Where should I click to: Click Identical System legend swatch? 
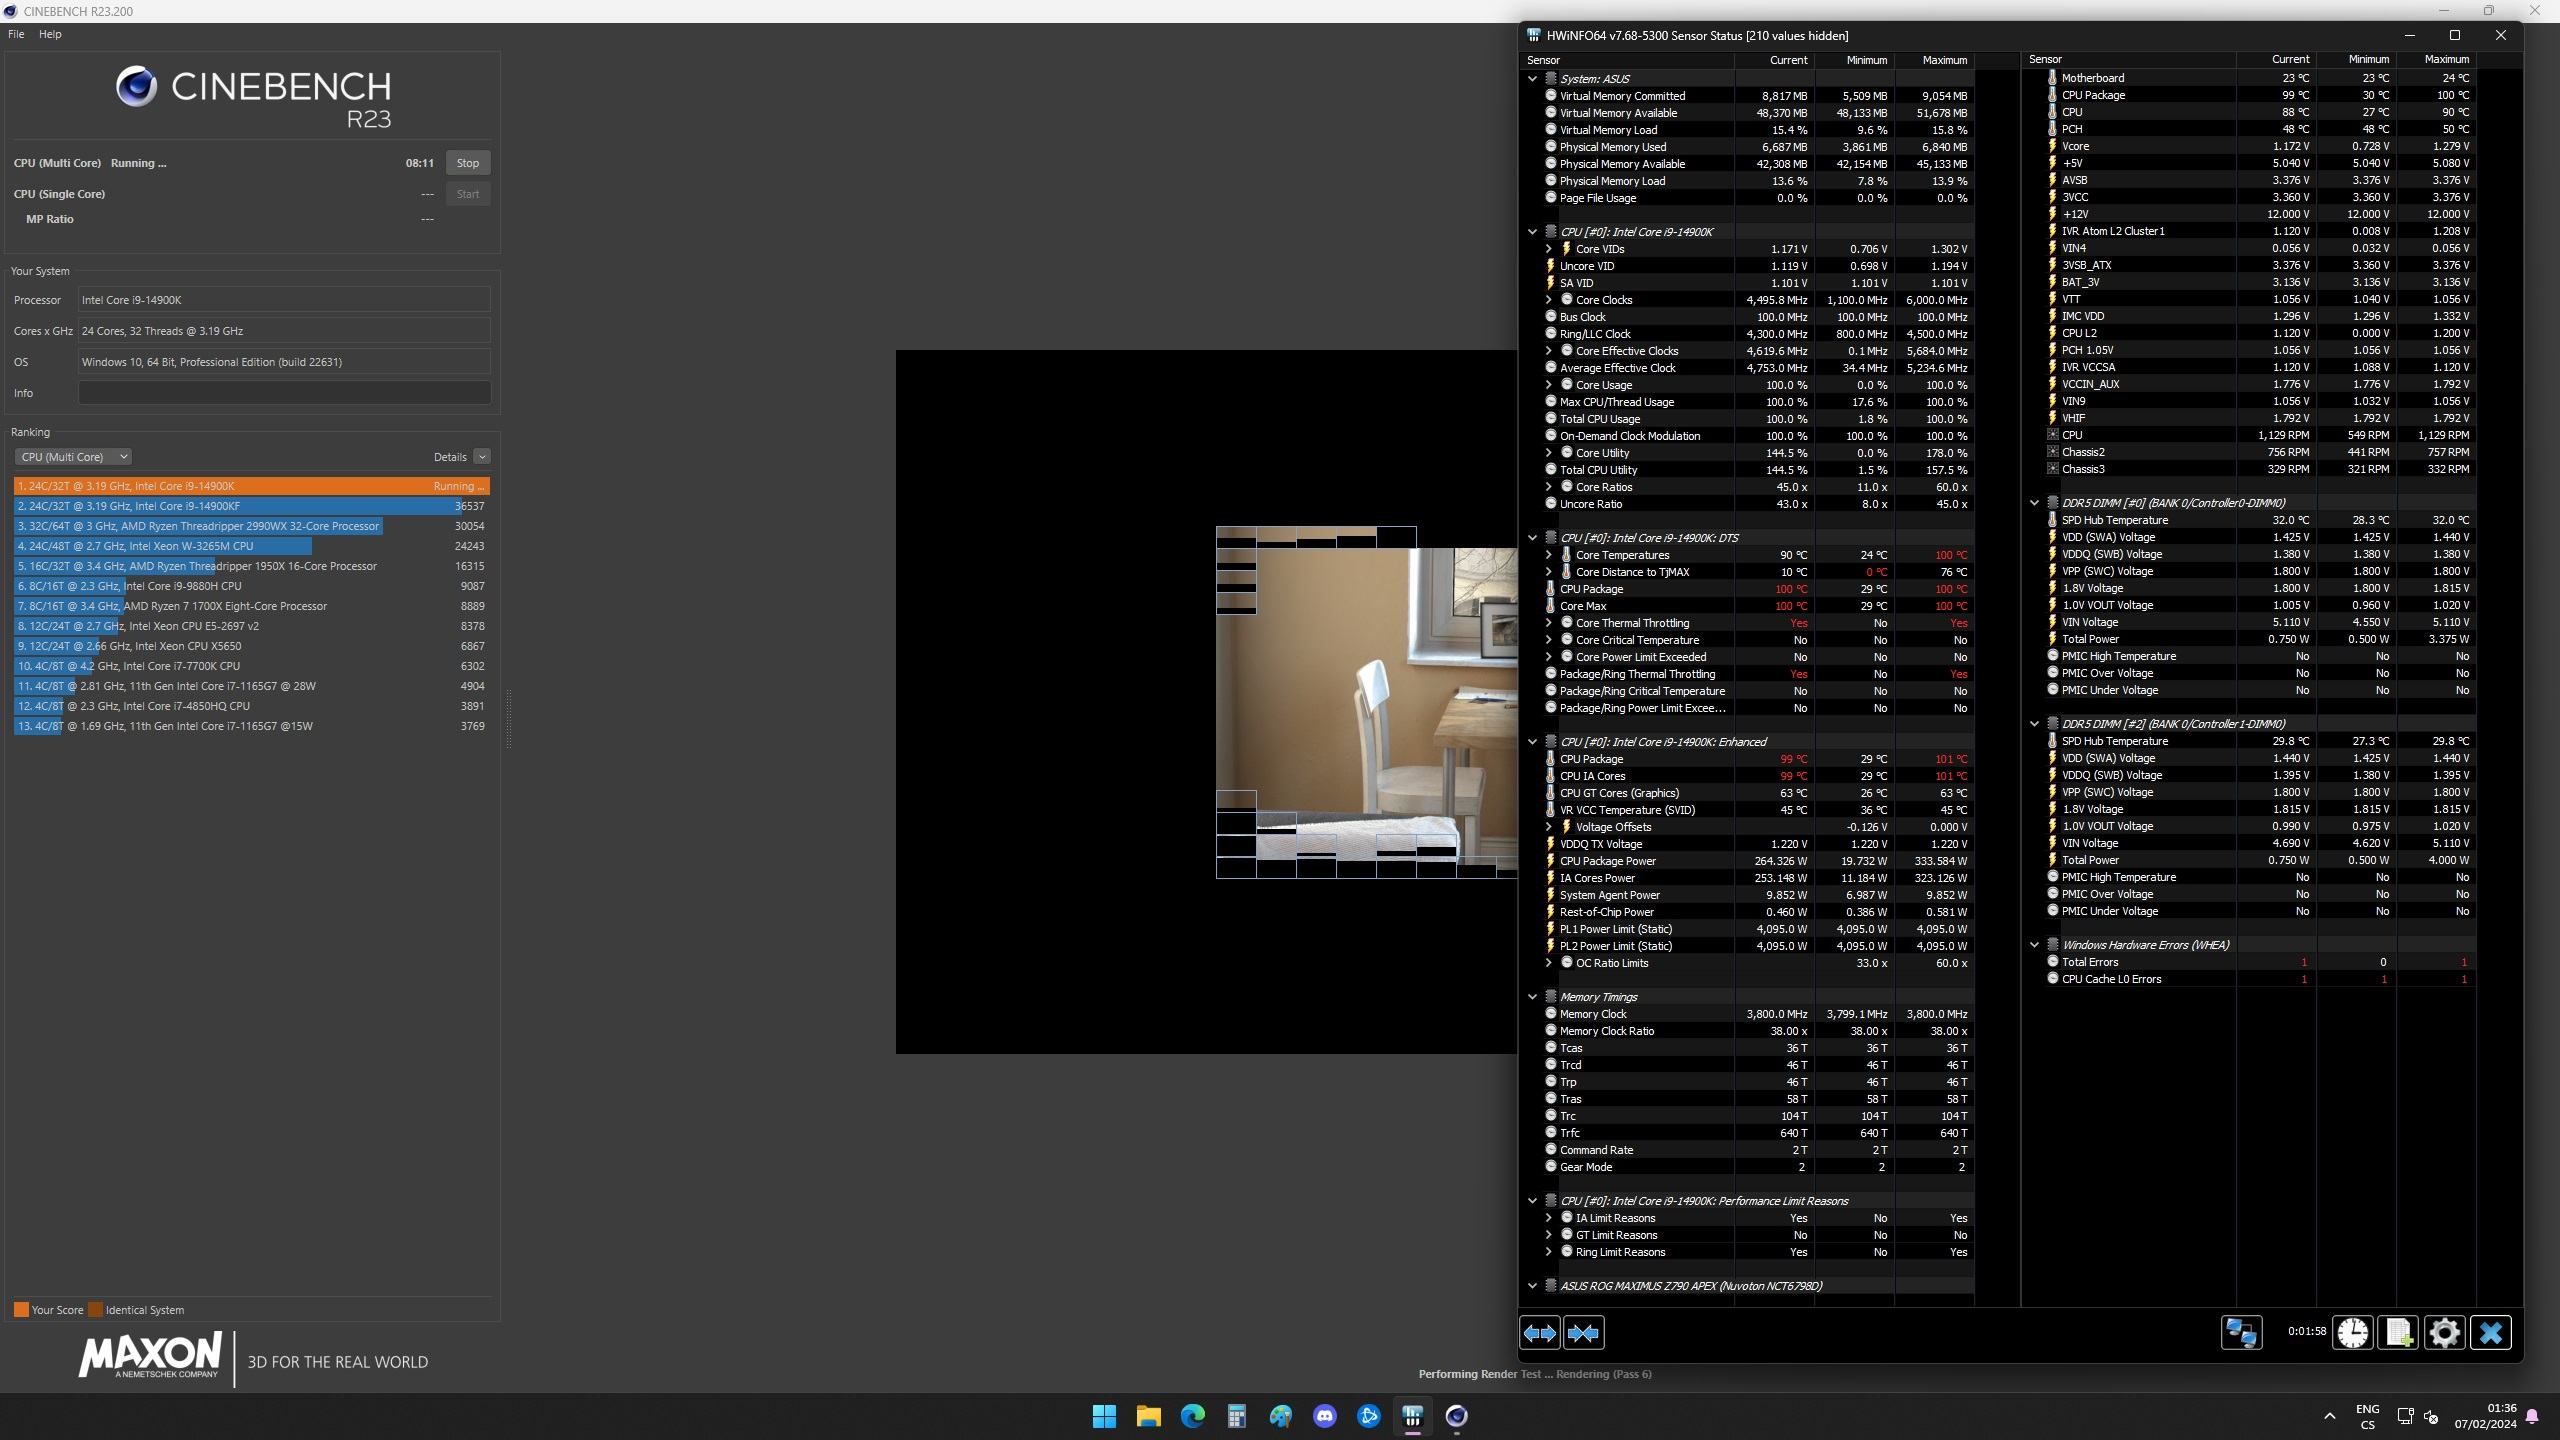tap(95, 1310)
